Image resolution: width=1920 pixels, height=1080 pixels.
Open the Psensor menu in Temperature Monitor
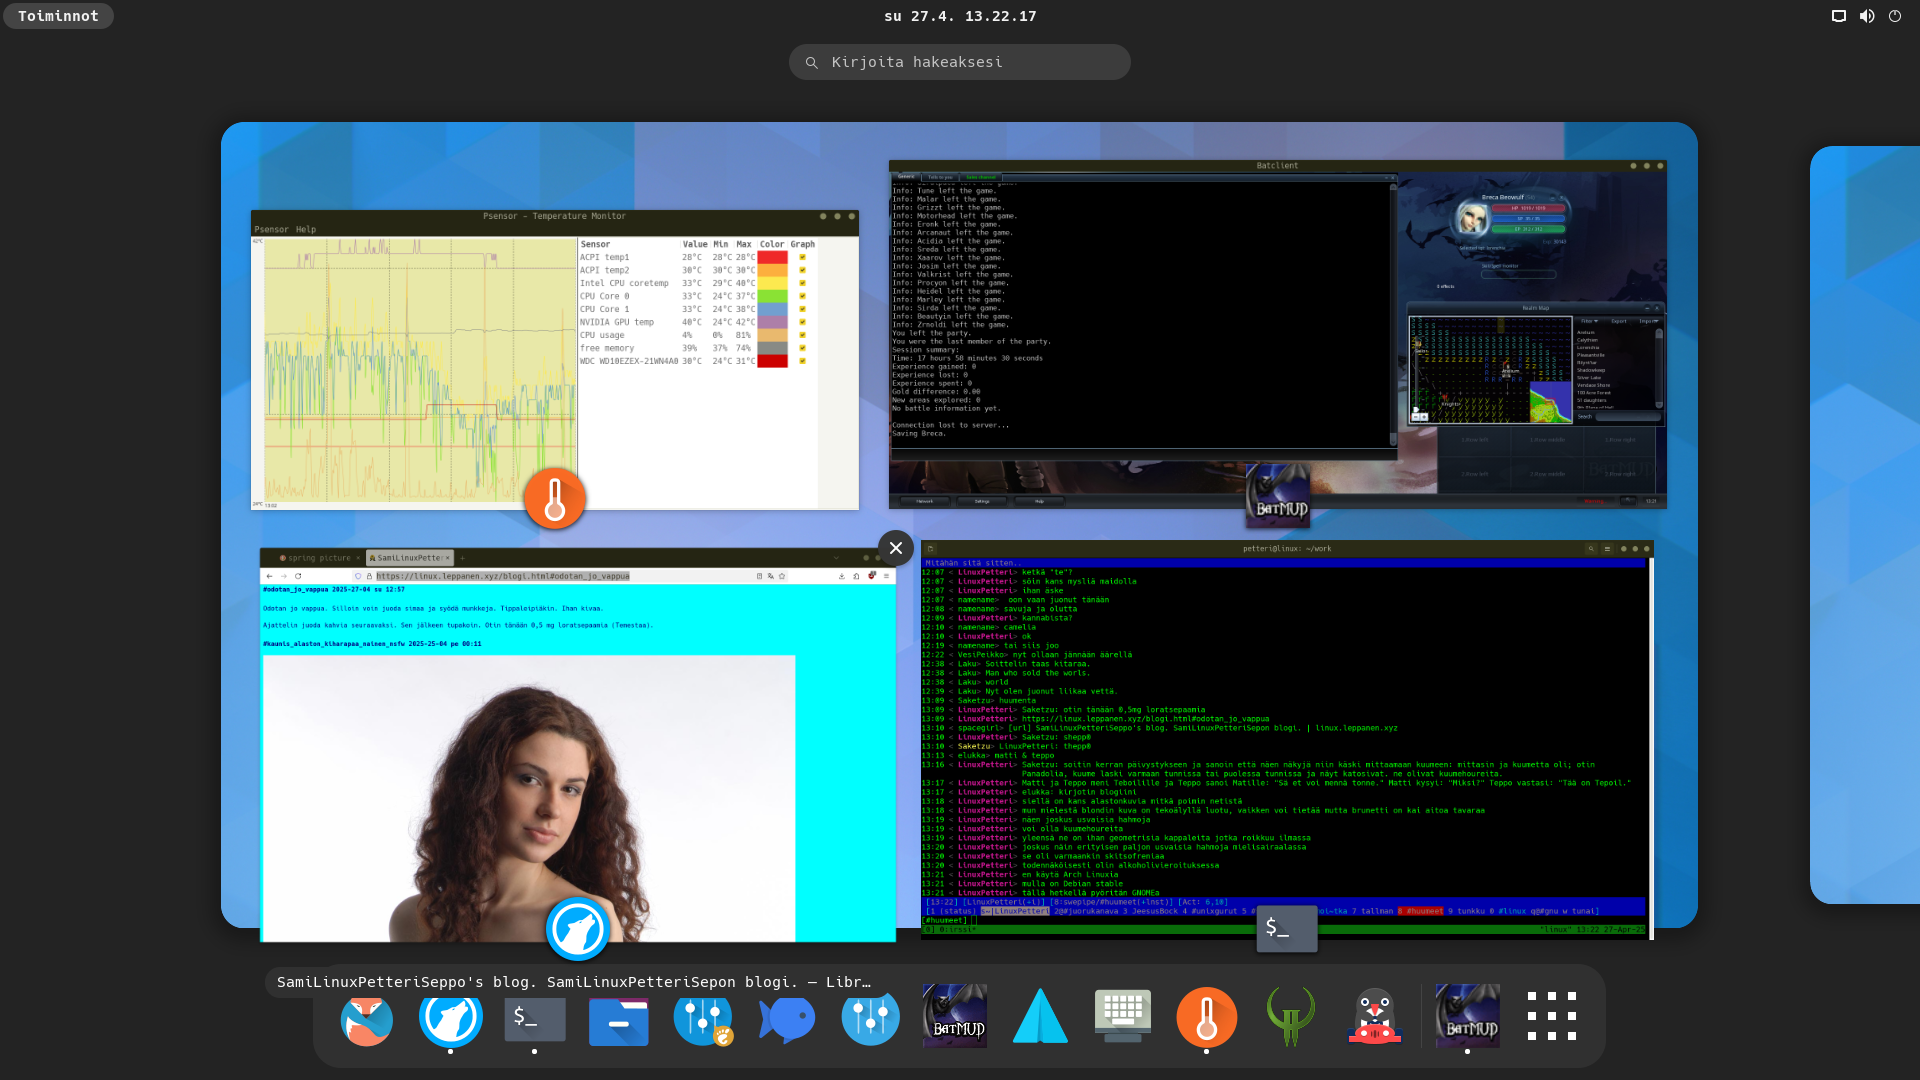[271, 229]
